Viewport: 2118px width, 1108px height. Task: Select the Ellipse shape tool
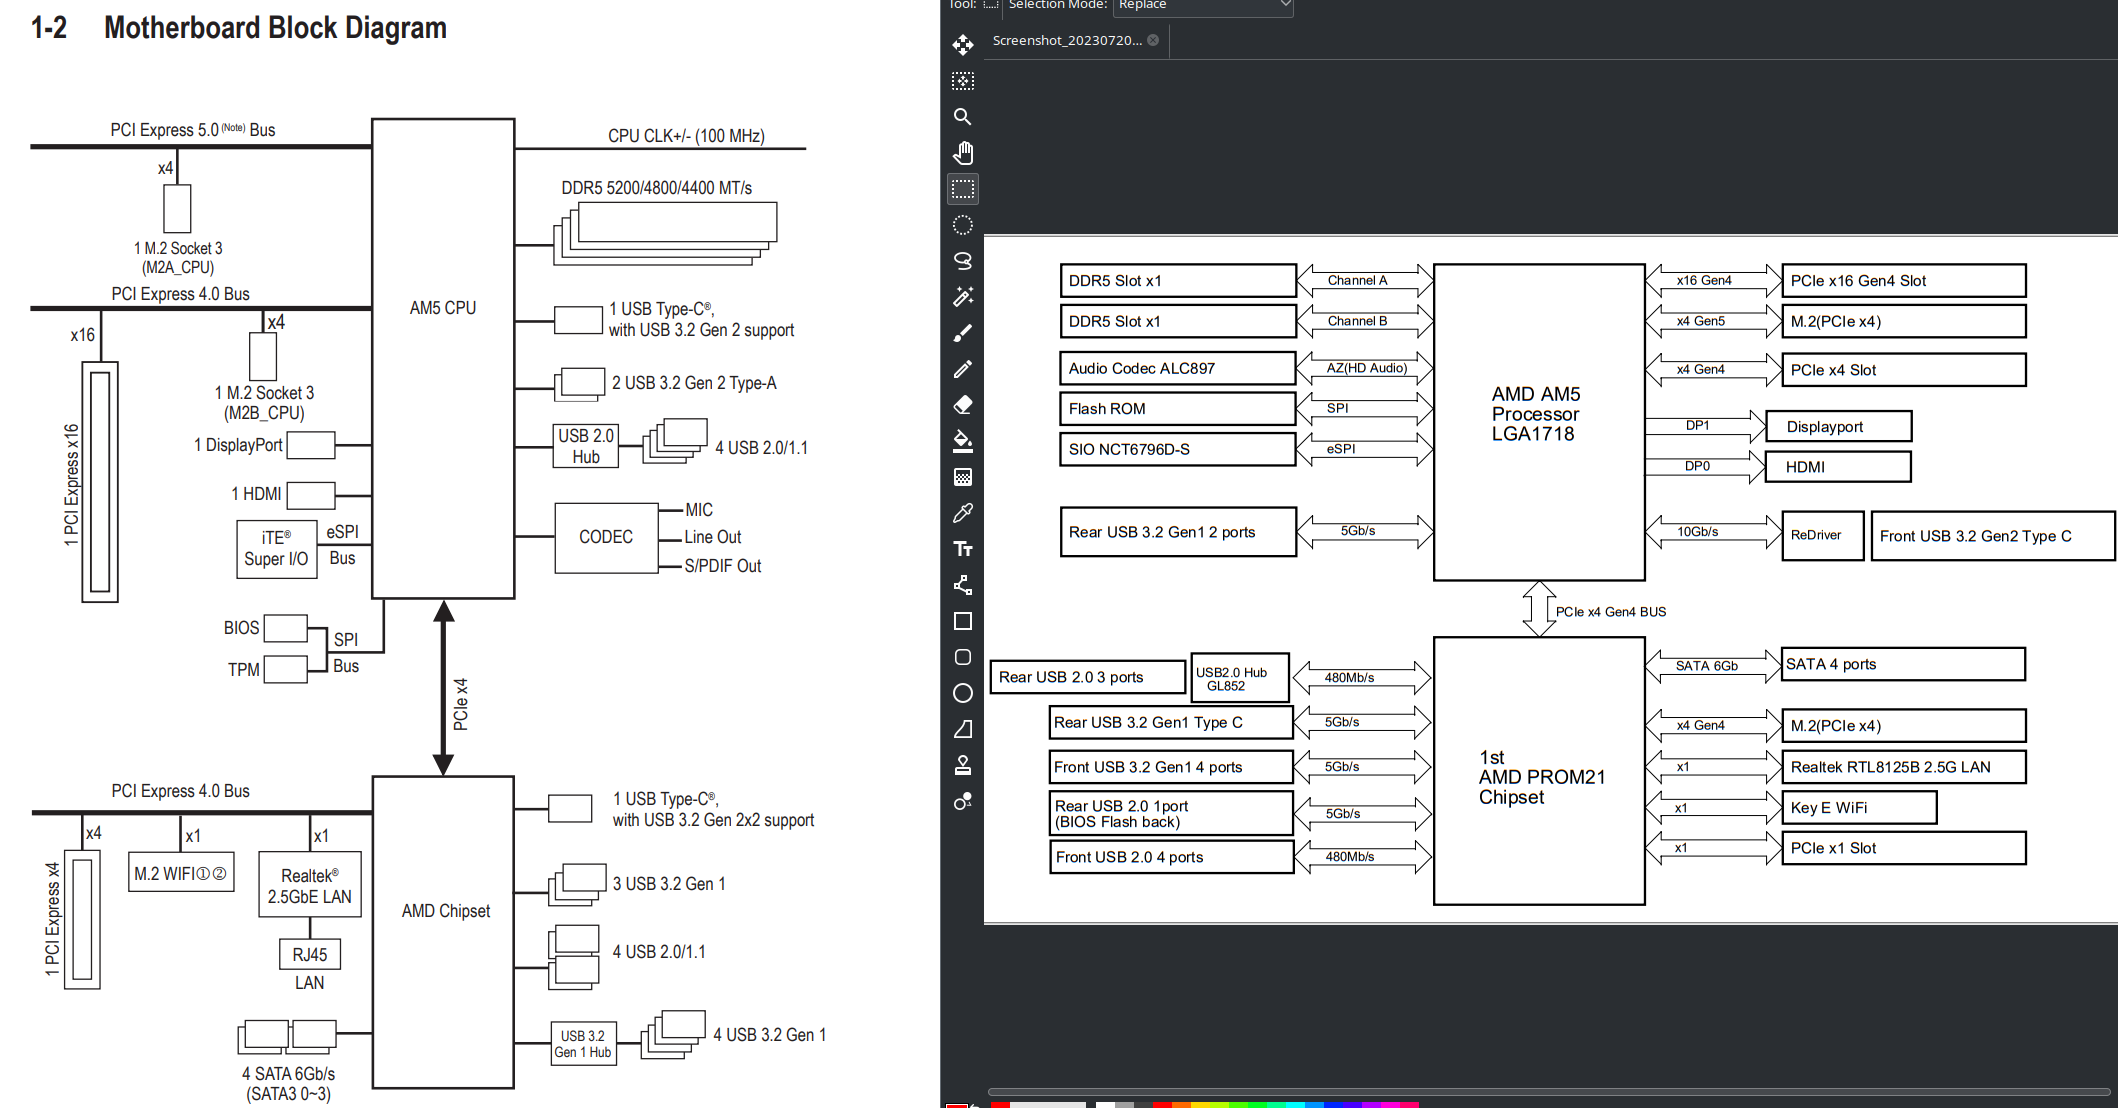[963, 693]
